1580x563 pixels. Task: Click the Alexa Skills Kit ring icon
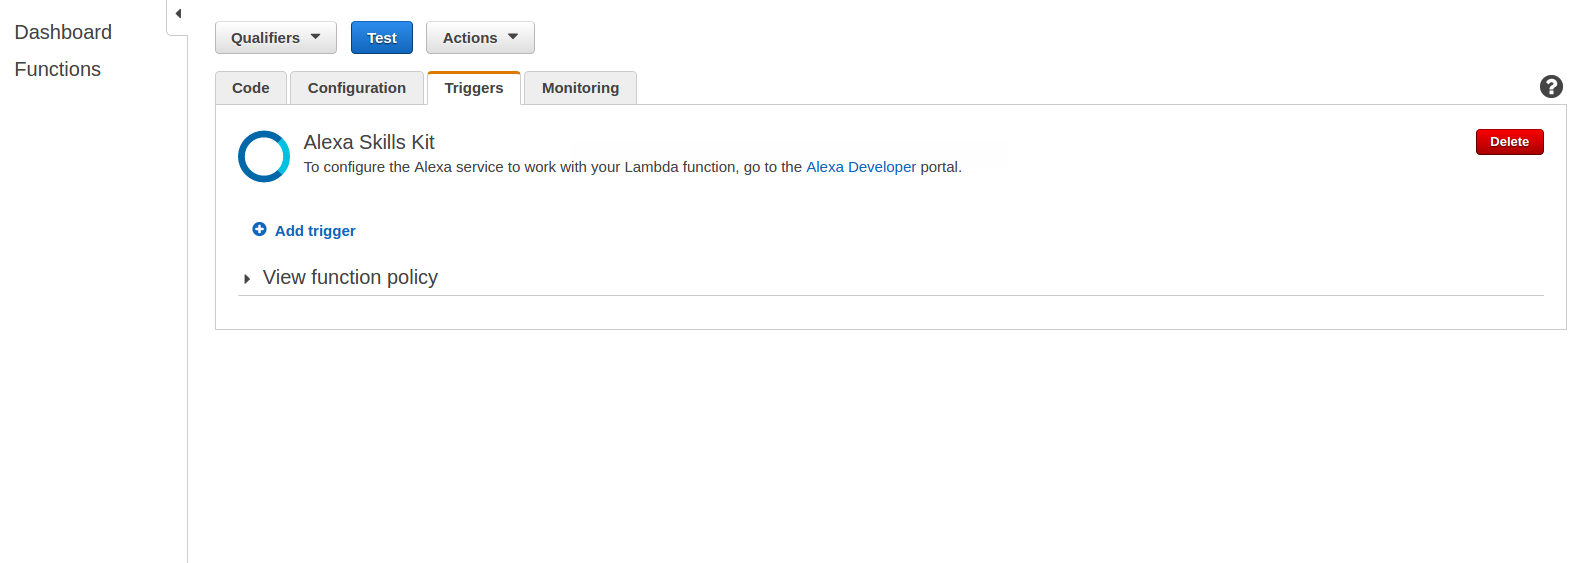264,157
